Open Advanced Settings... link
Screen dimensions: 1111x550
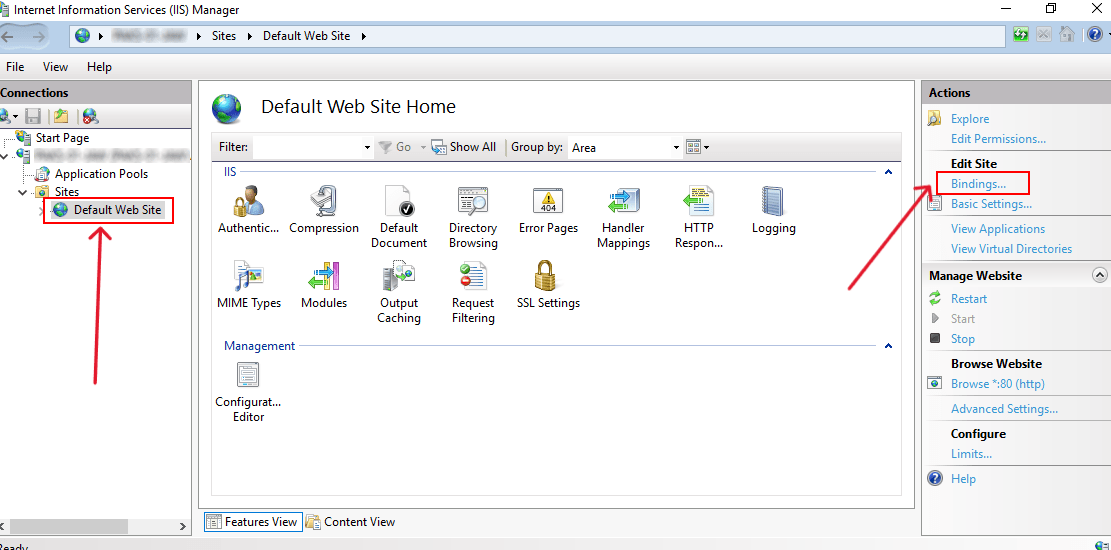pos(1004,409)
